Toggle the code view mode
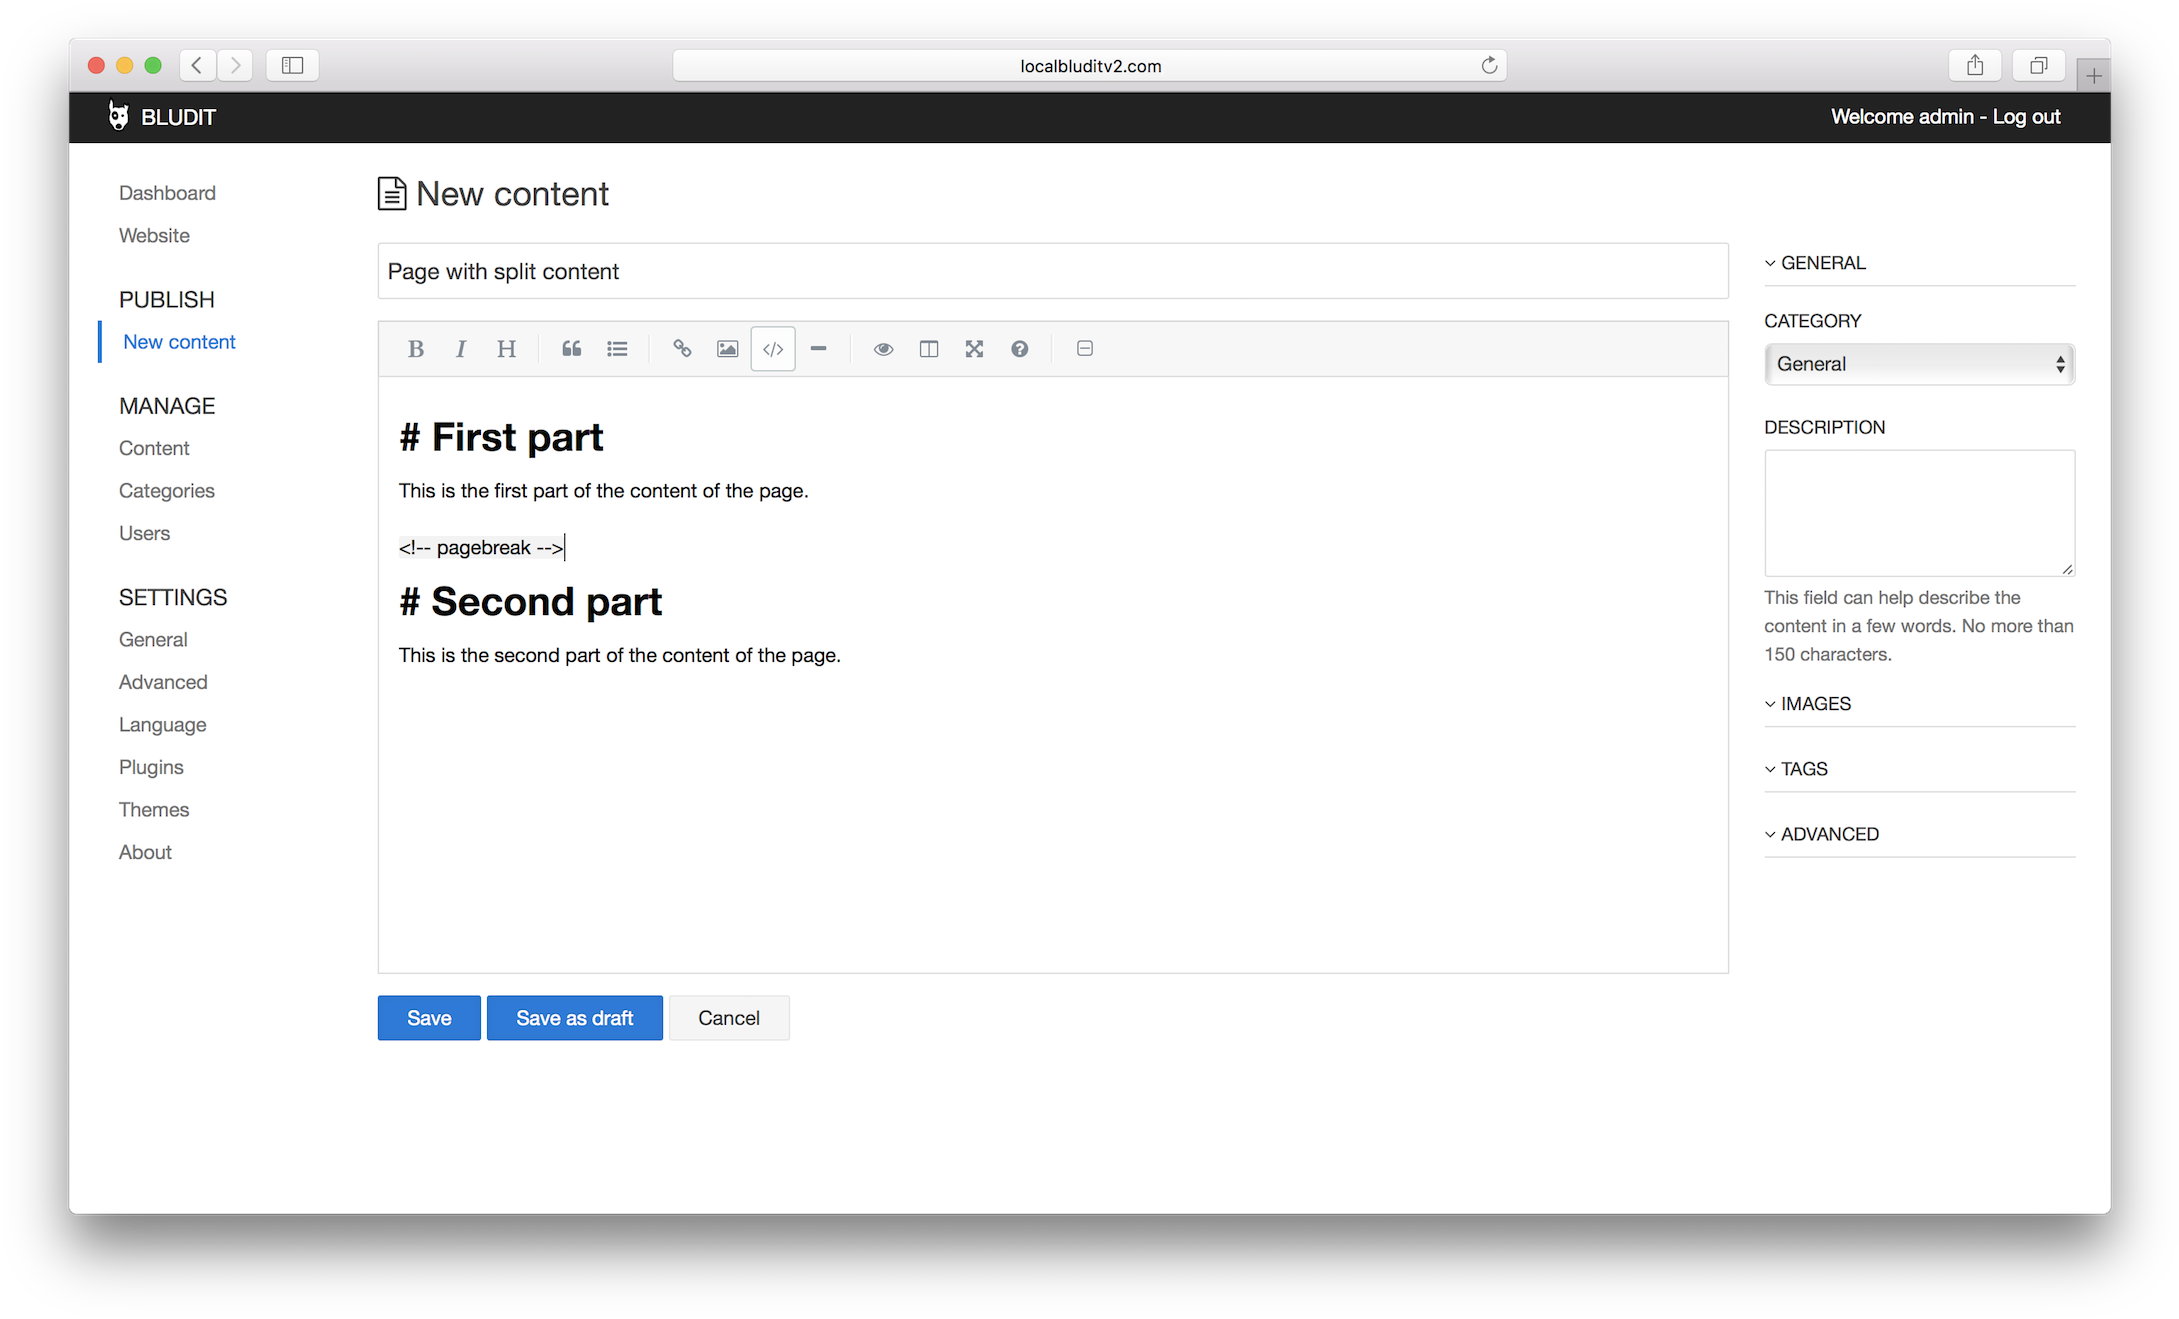Viewport: 2179px width, 1319px height. (x=772, y=348)
